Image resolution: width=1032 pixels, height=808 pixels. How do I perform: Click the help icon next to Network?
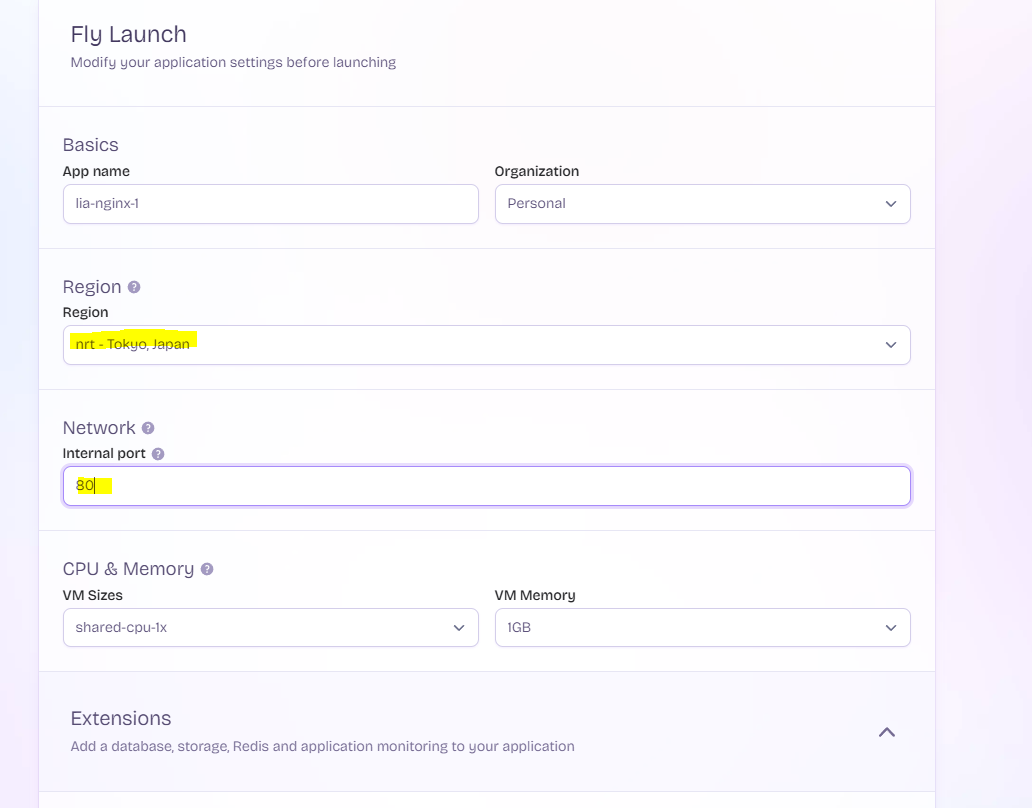pos(148,428)
